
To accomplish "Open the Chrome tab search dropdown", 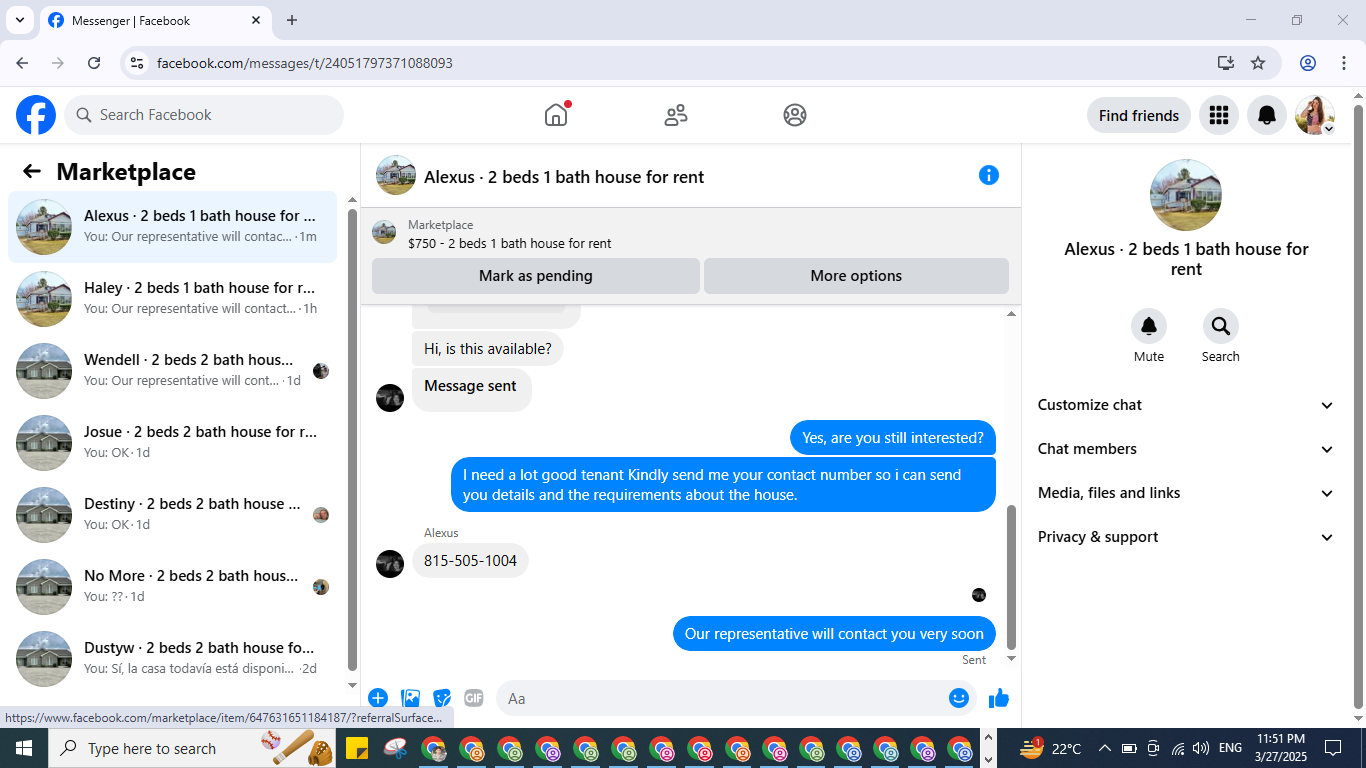I will [x=19, y=20].
